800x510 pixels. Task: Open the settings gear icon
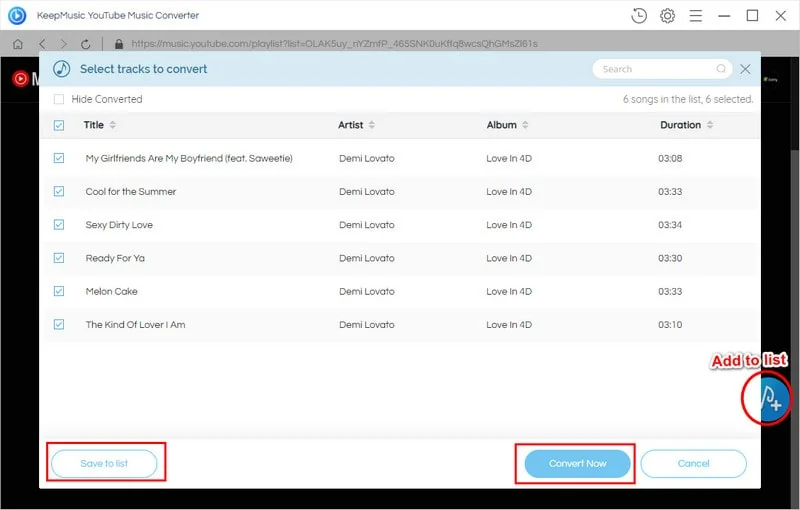pyautogui.click(x=667, y=16)
